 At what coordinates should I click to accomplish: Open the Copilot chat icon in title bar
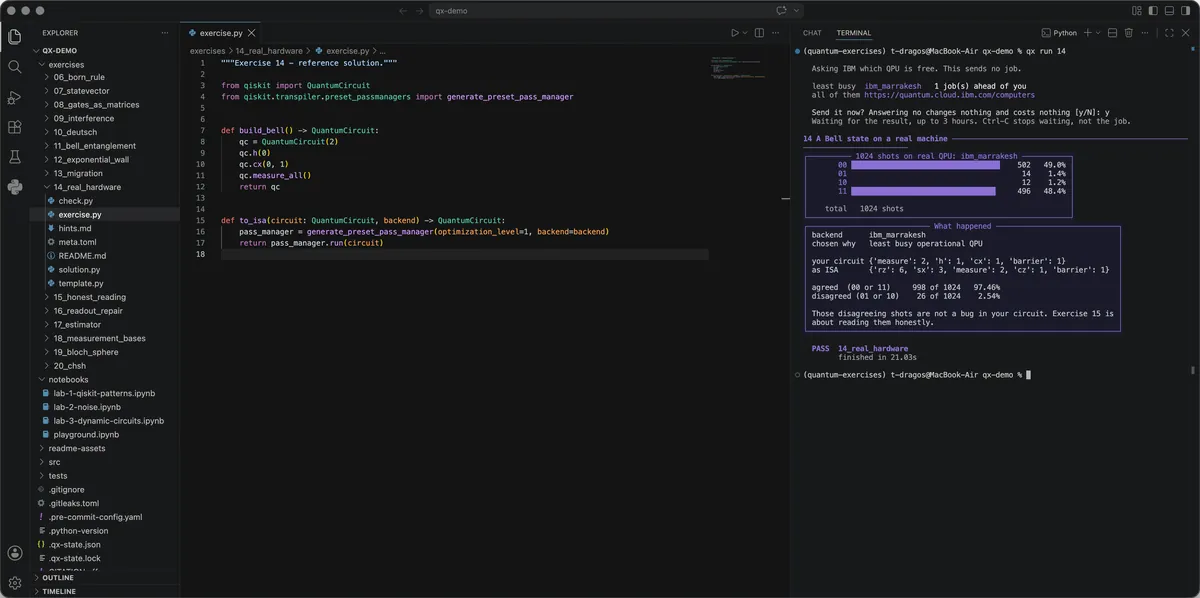click(x=781, y=11)
